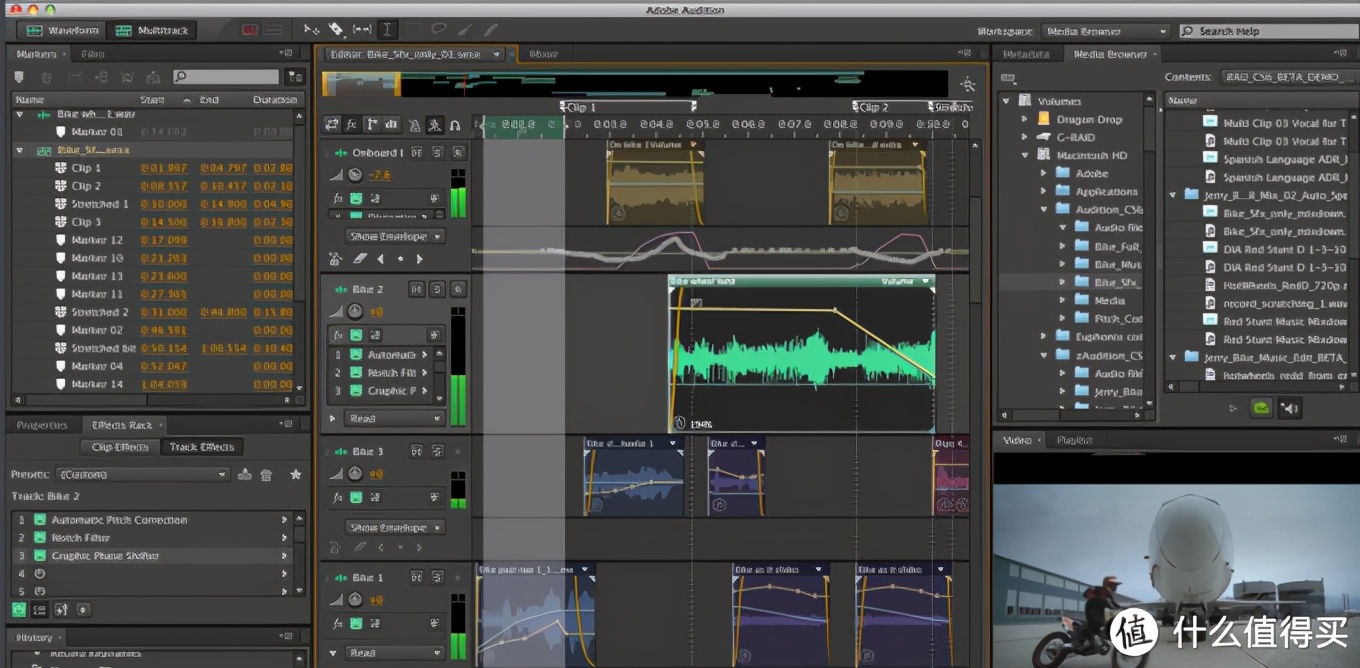Delete preset with Effects Rack trash icon
Image resolution: width=1360 pixels, height=668 pixels.
[x=266, y=475]
